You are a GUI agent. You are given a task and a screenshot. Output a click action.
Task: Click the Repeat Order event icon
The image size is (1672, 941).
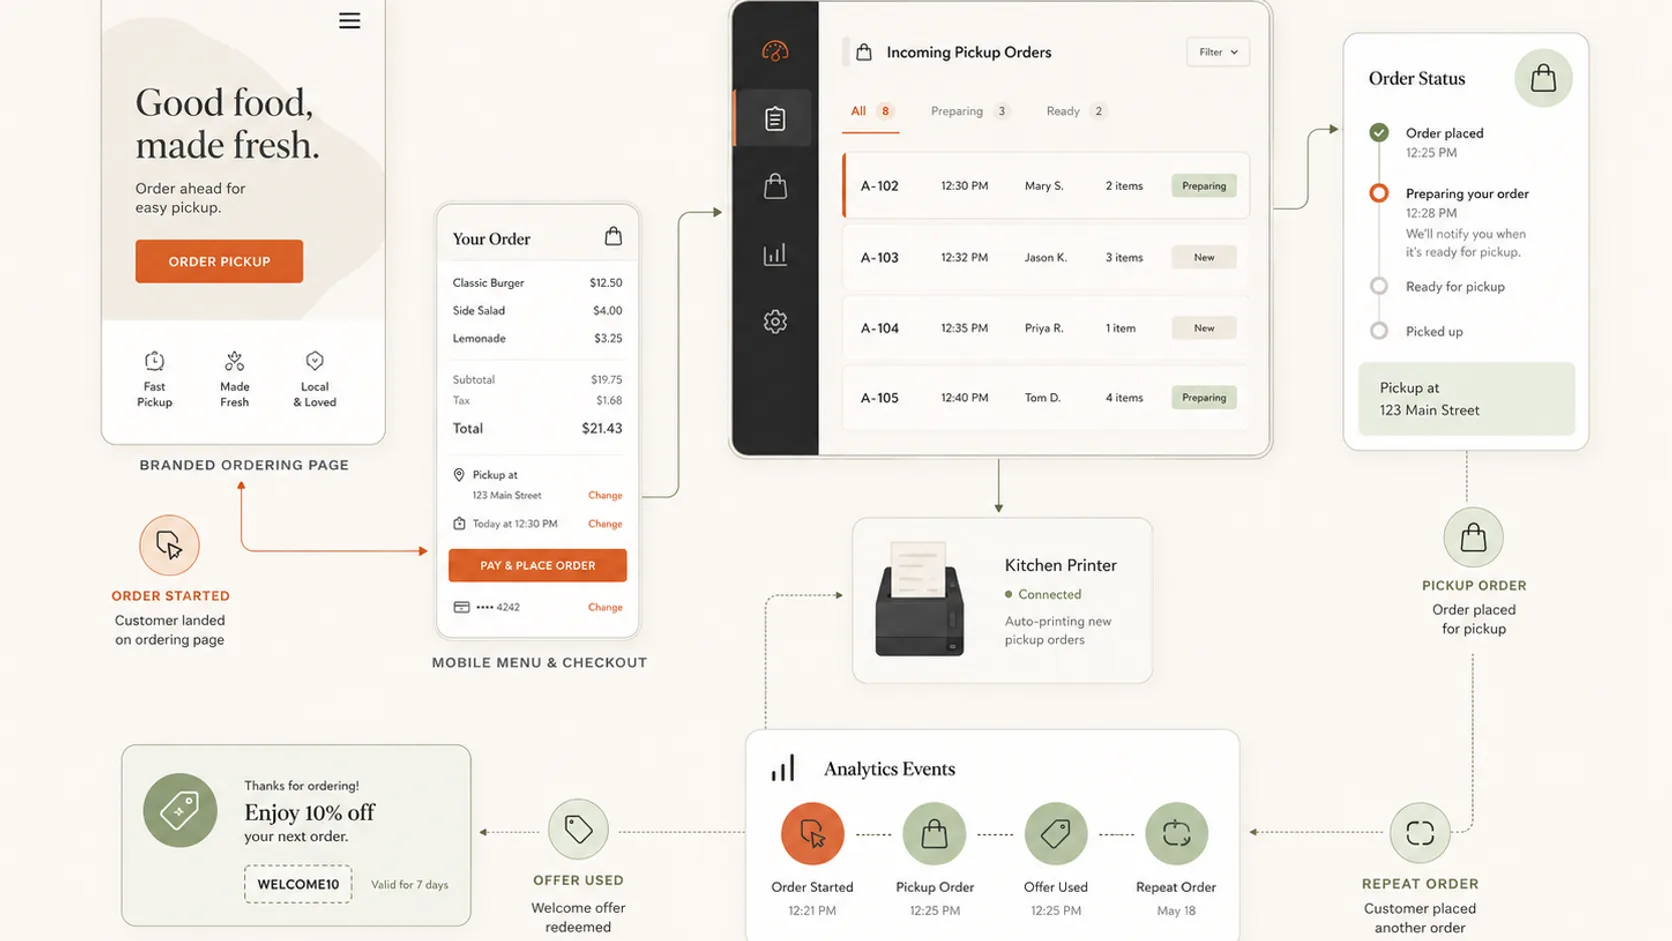coord(1176,833)
